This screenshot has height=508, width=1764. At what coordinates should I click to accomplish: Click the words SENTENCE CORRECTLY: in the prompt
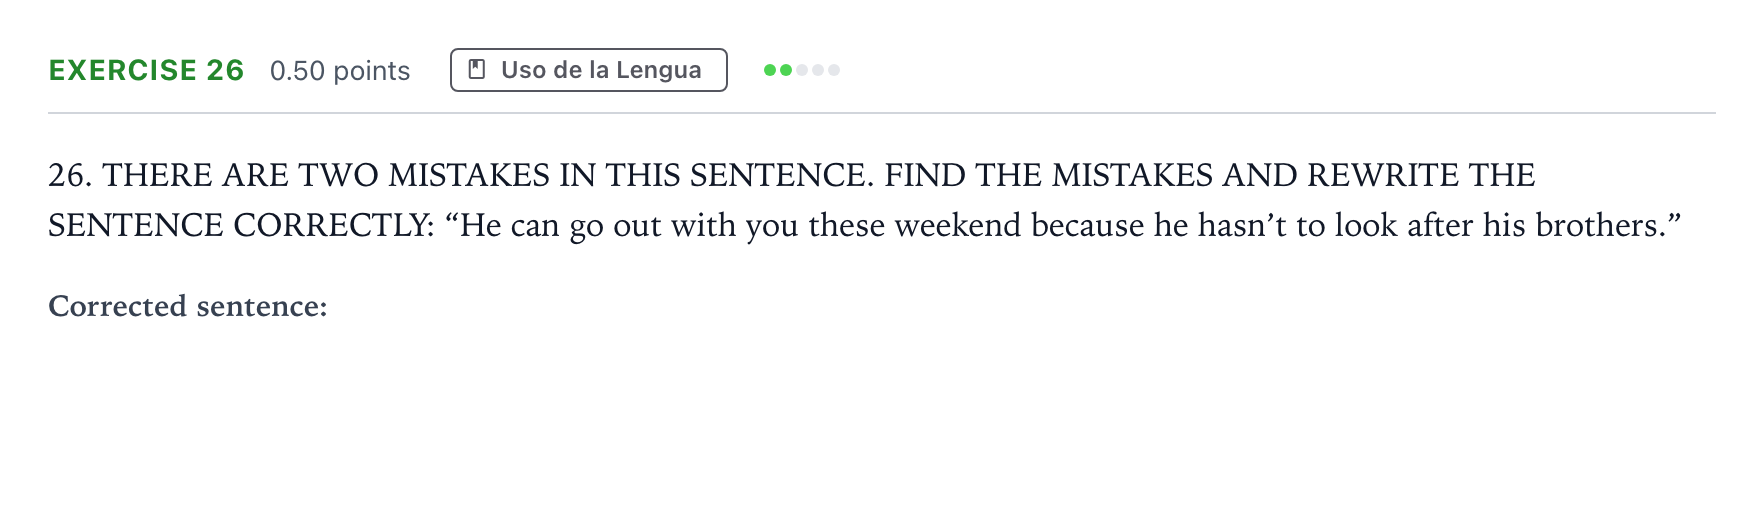click(241, 225)
